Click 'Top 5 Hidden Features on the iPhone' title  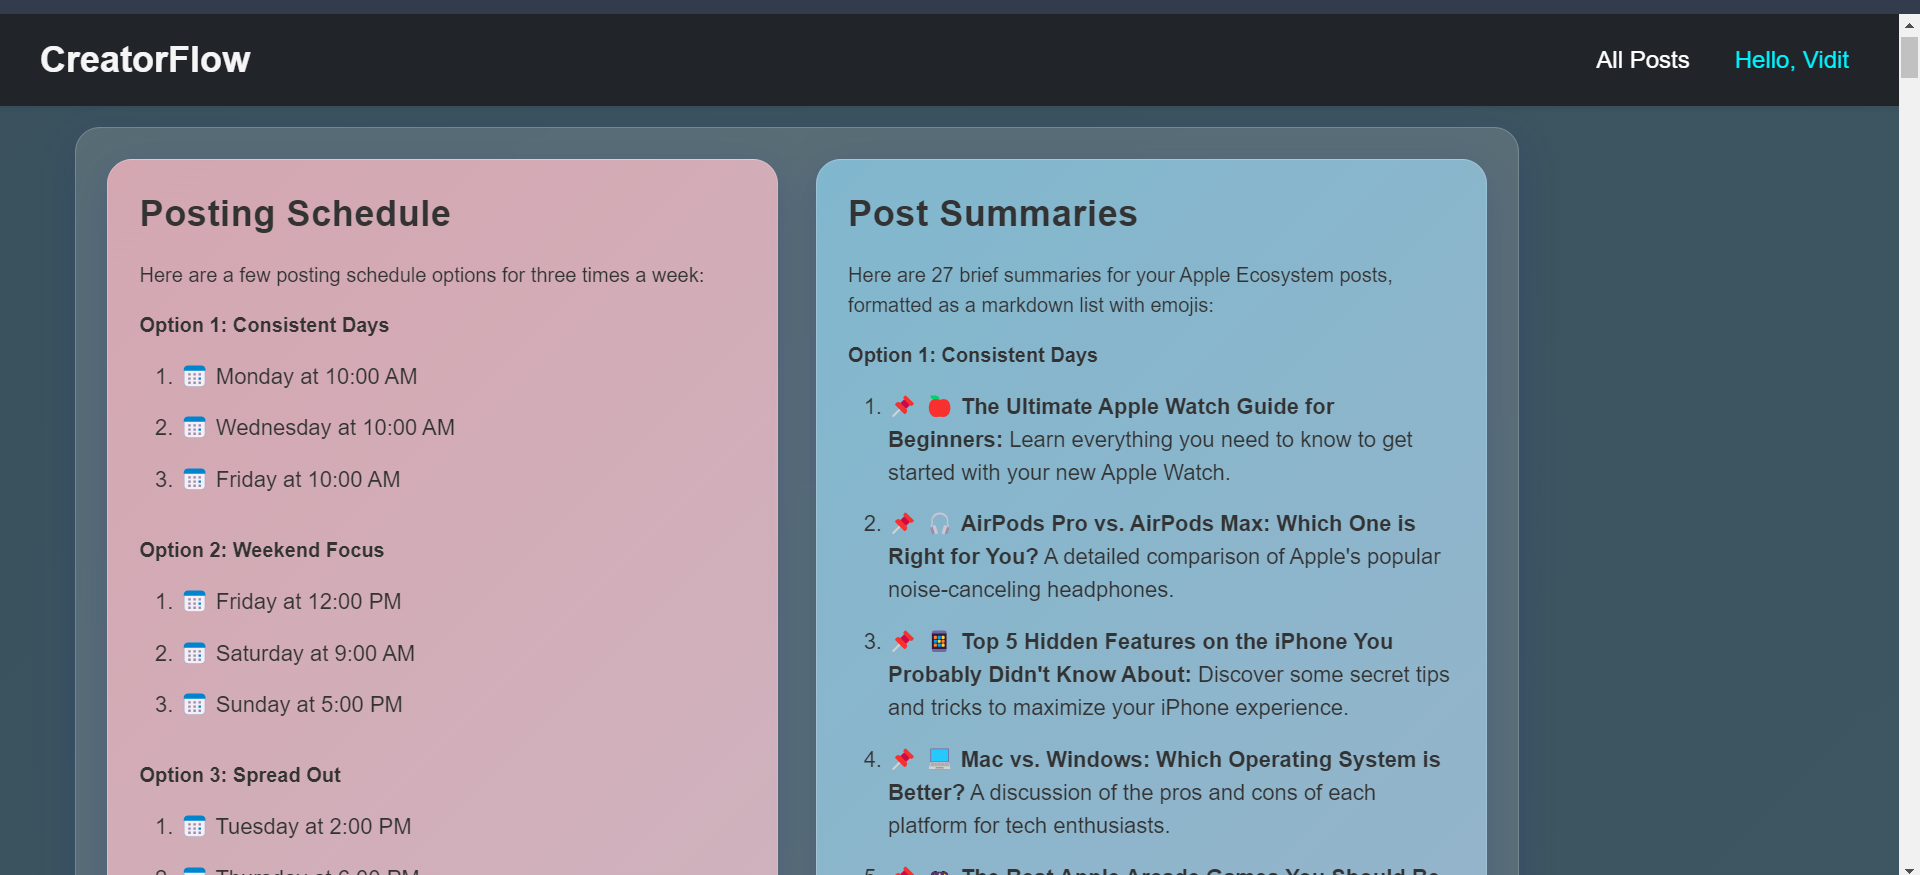(x=1141, y=658)
